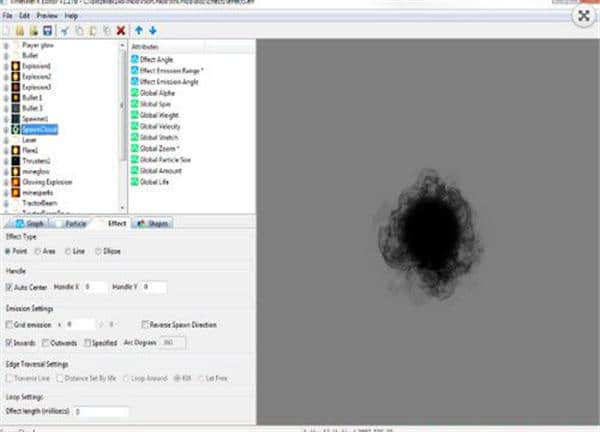600x432 pixels.
Task: Enable the Grid emission checkbox
Action: point(10,324)
